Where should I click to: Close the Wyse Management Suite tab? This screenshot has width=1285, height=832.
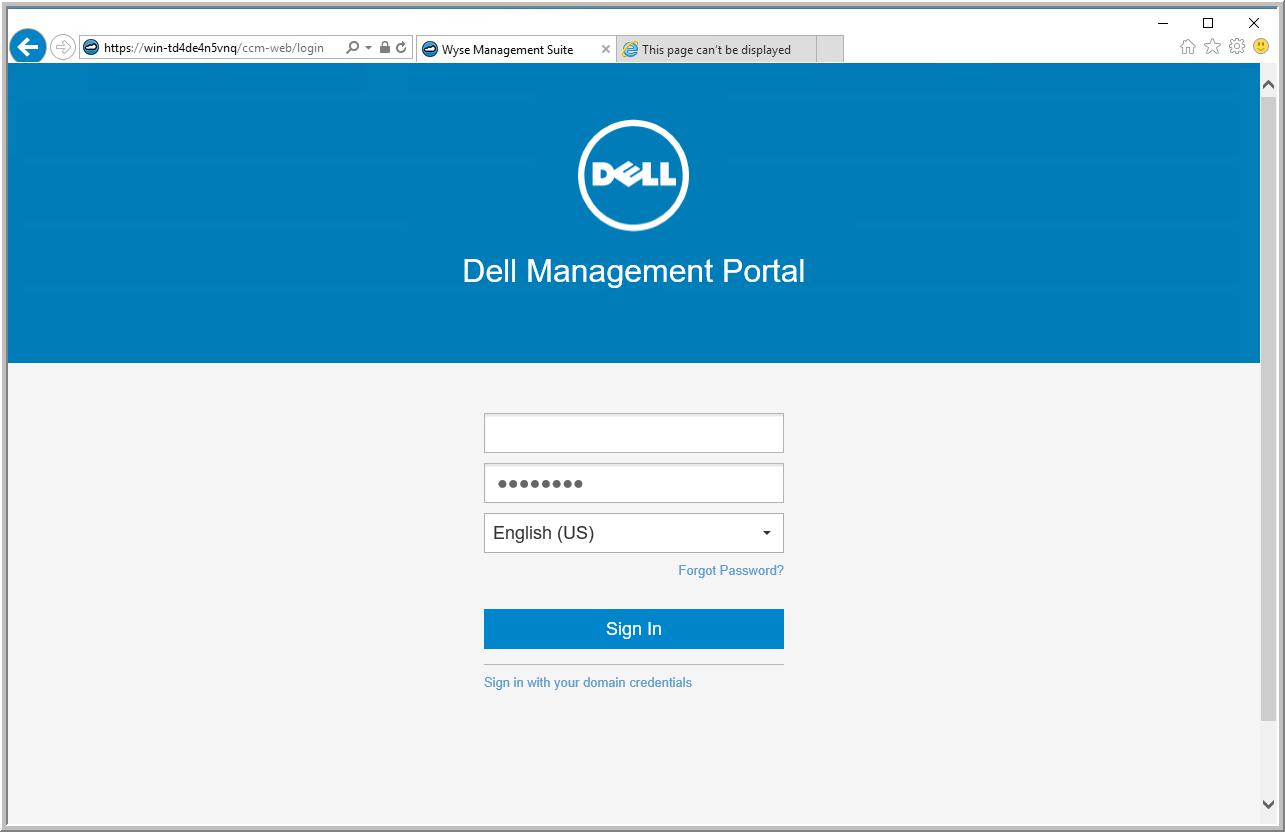pyautogui.click(x=605, y=49)
